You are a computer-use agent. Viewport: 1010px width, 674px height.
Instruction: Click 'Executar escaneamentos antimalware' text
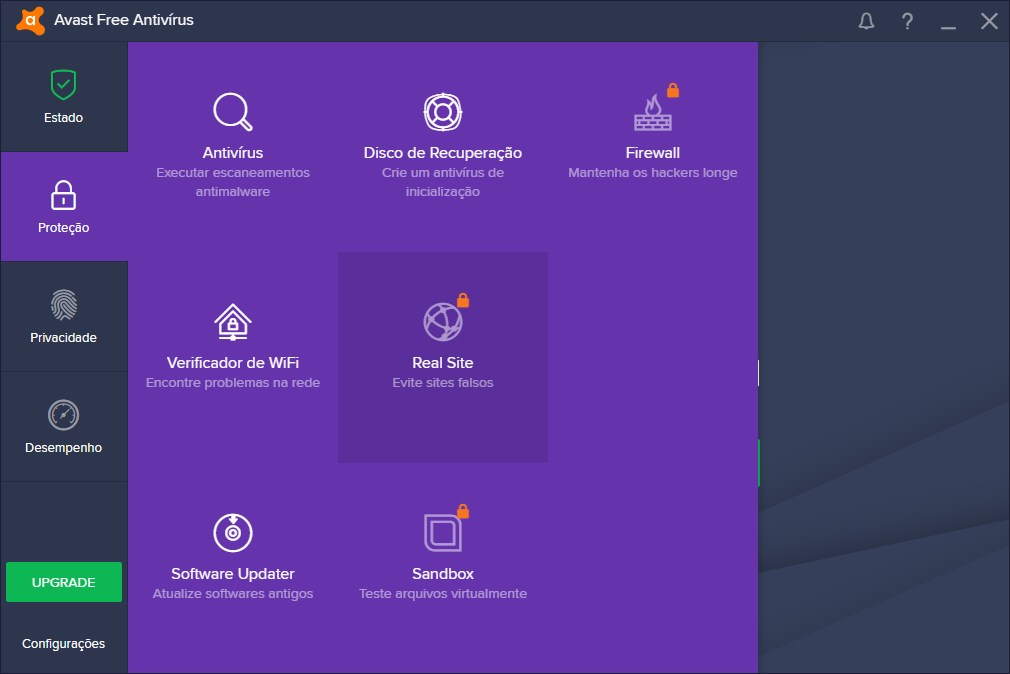233,182
